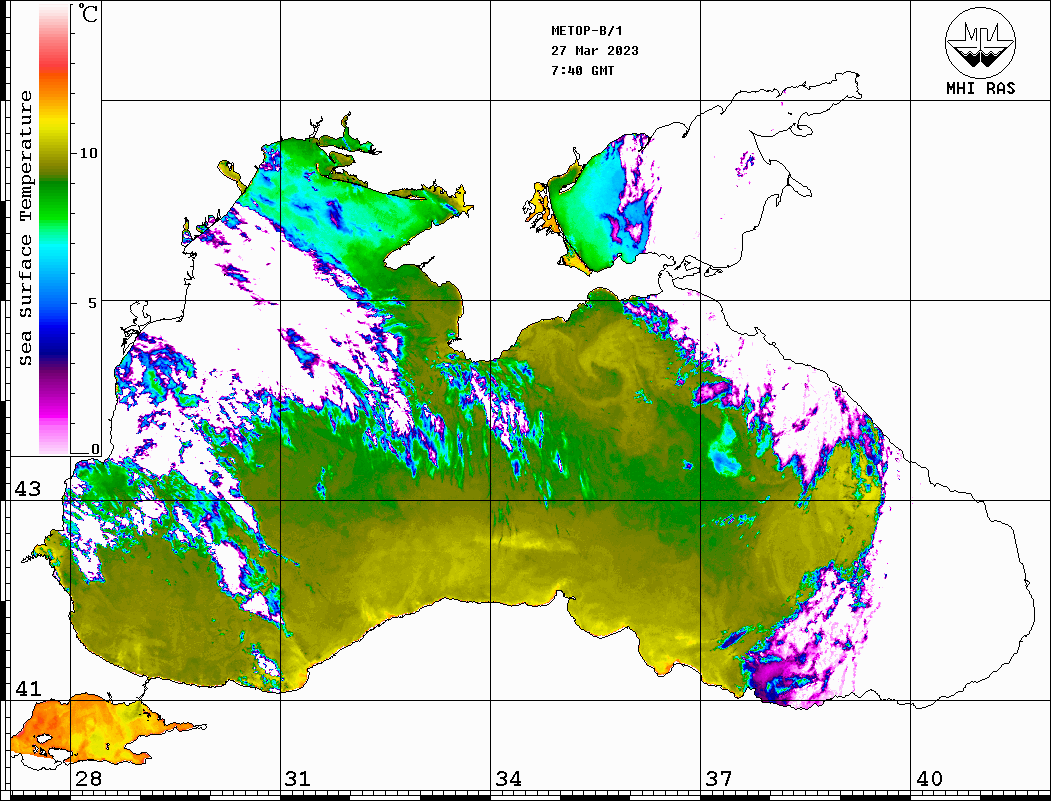
Task: Click longitude label '37'
Action: point(719,779)
